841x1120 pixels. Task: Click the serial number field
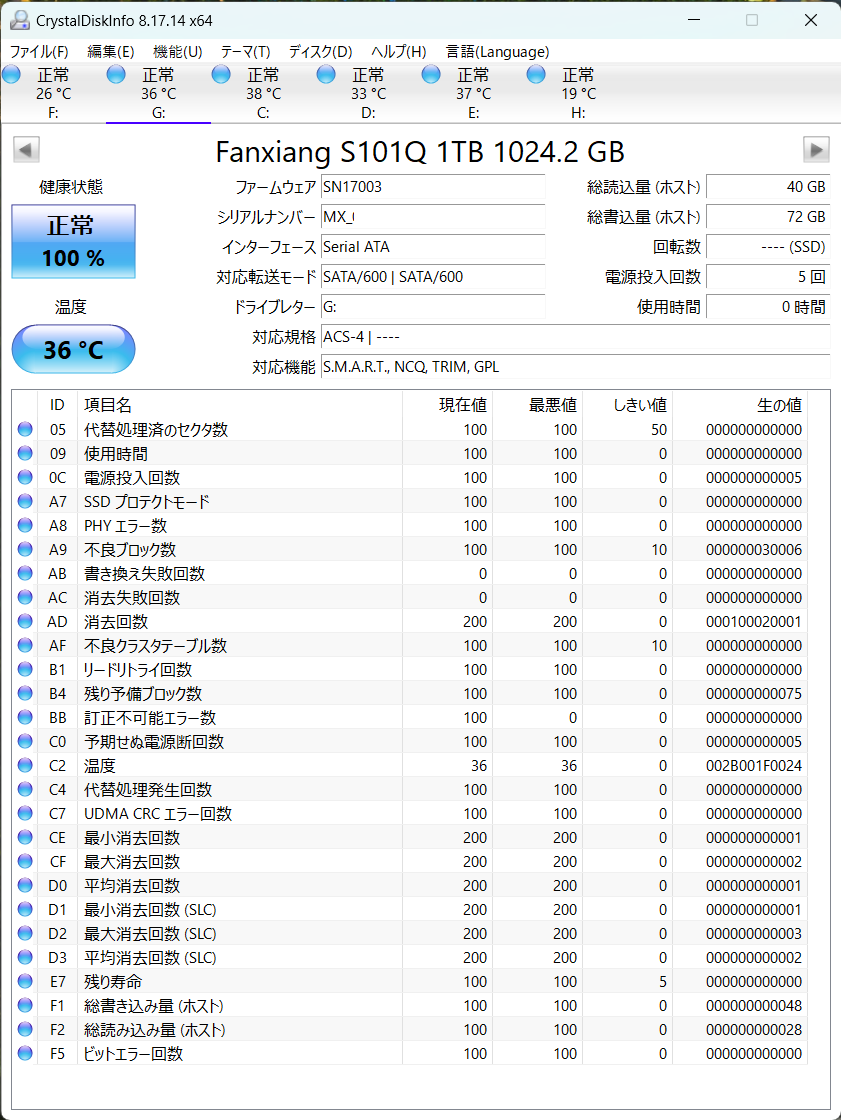pos(433,217)
